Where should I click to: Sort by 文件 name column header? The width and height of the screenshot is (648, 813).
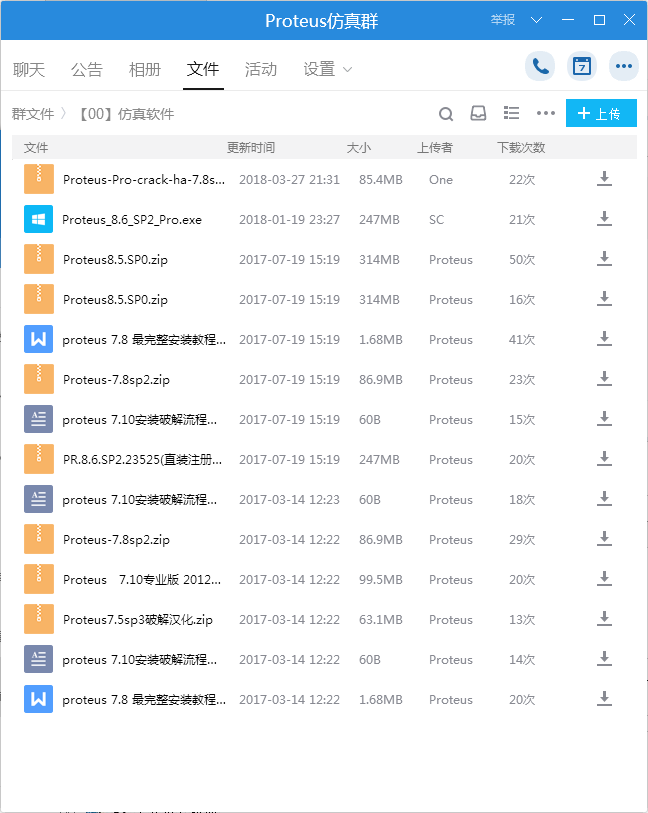36,148
